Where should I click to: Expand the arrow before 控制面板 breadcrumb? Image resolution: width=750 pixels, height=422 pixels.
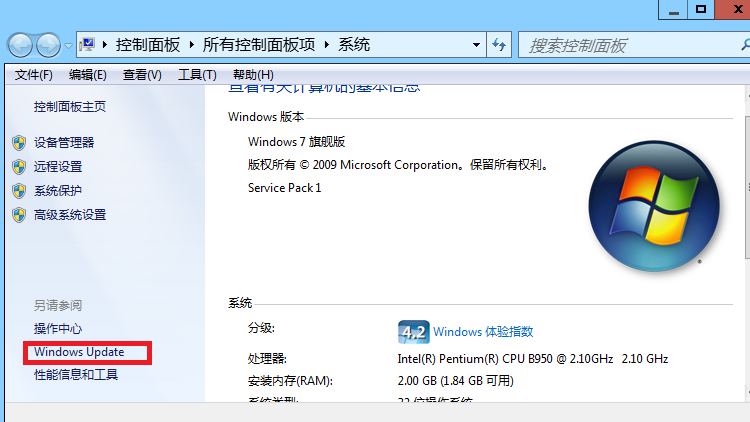click(x=105, y=45)
